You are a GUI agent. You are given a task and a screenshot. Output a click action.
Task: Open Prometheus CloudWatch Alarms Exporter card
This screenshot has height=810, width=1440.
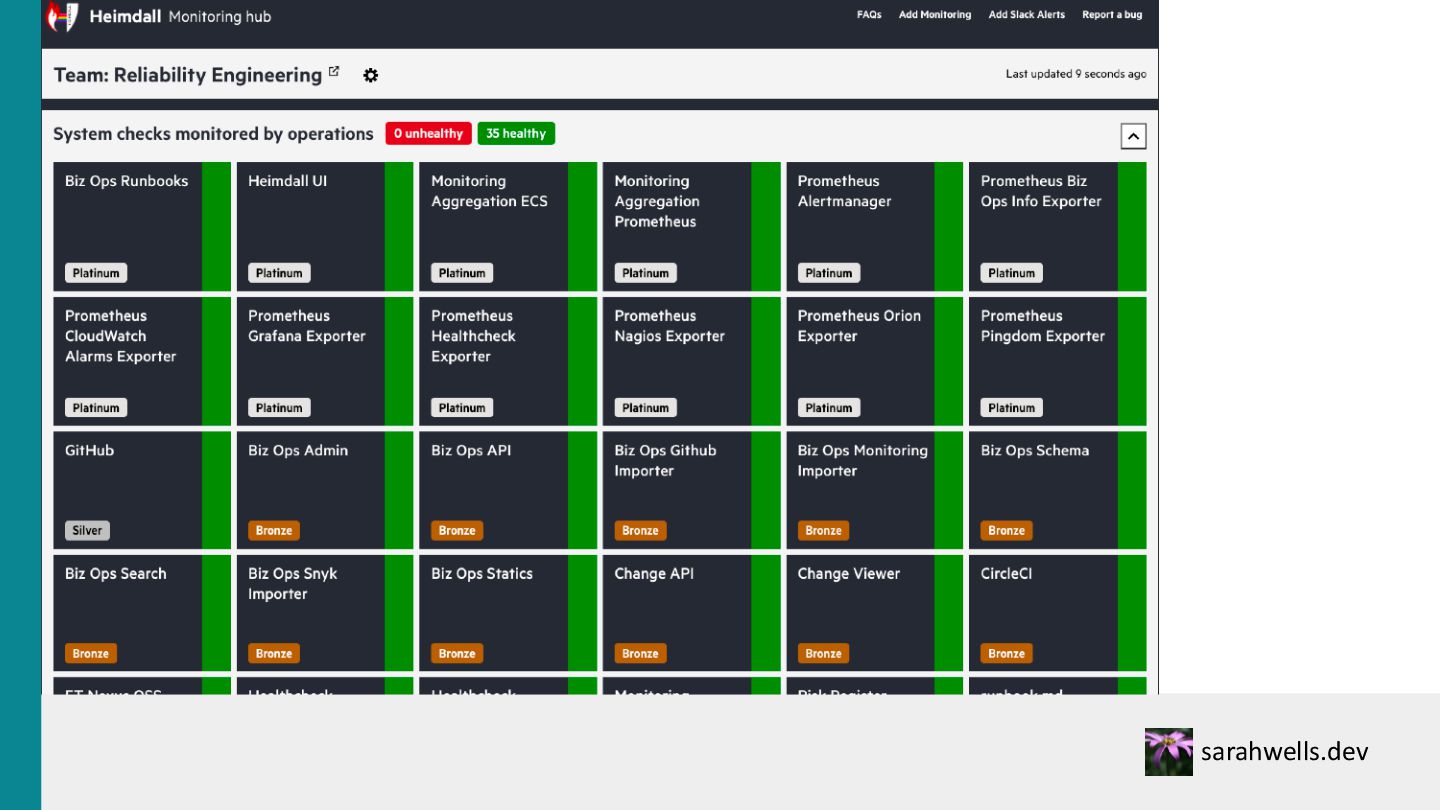tap(142, 361)
